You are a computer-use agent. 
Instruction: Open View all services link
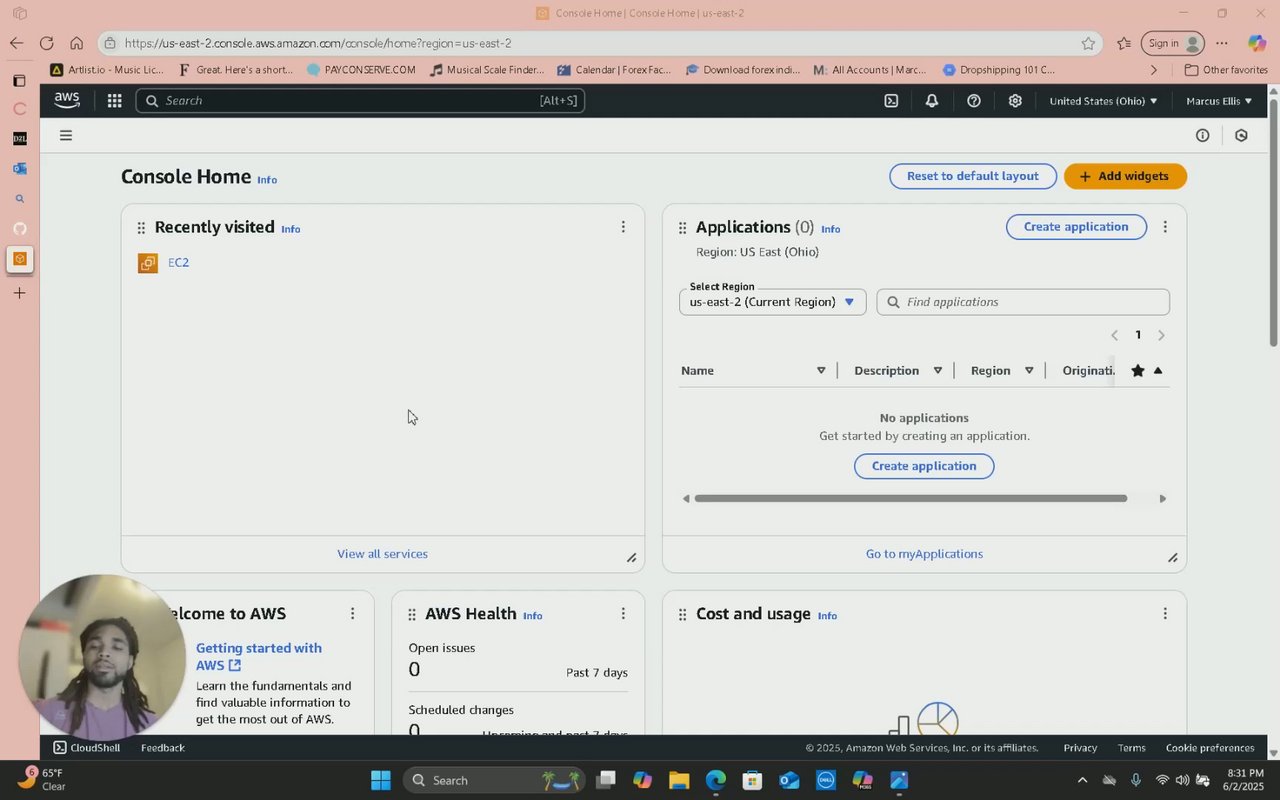(382, 554)
